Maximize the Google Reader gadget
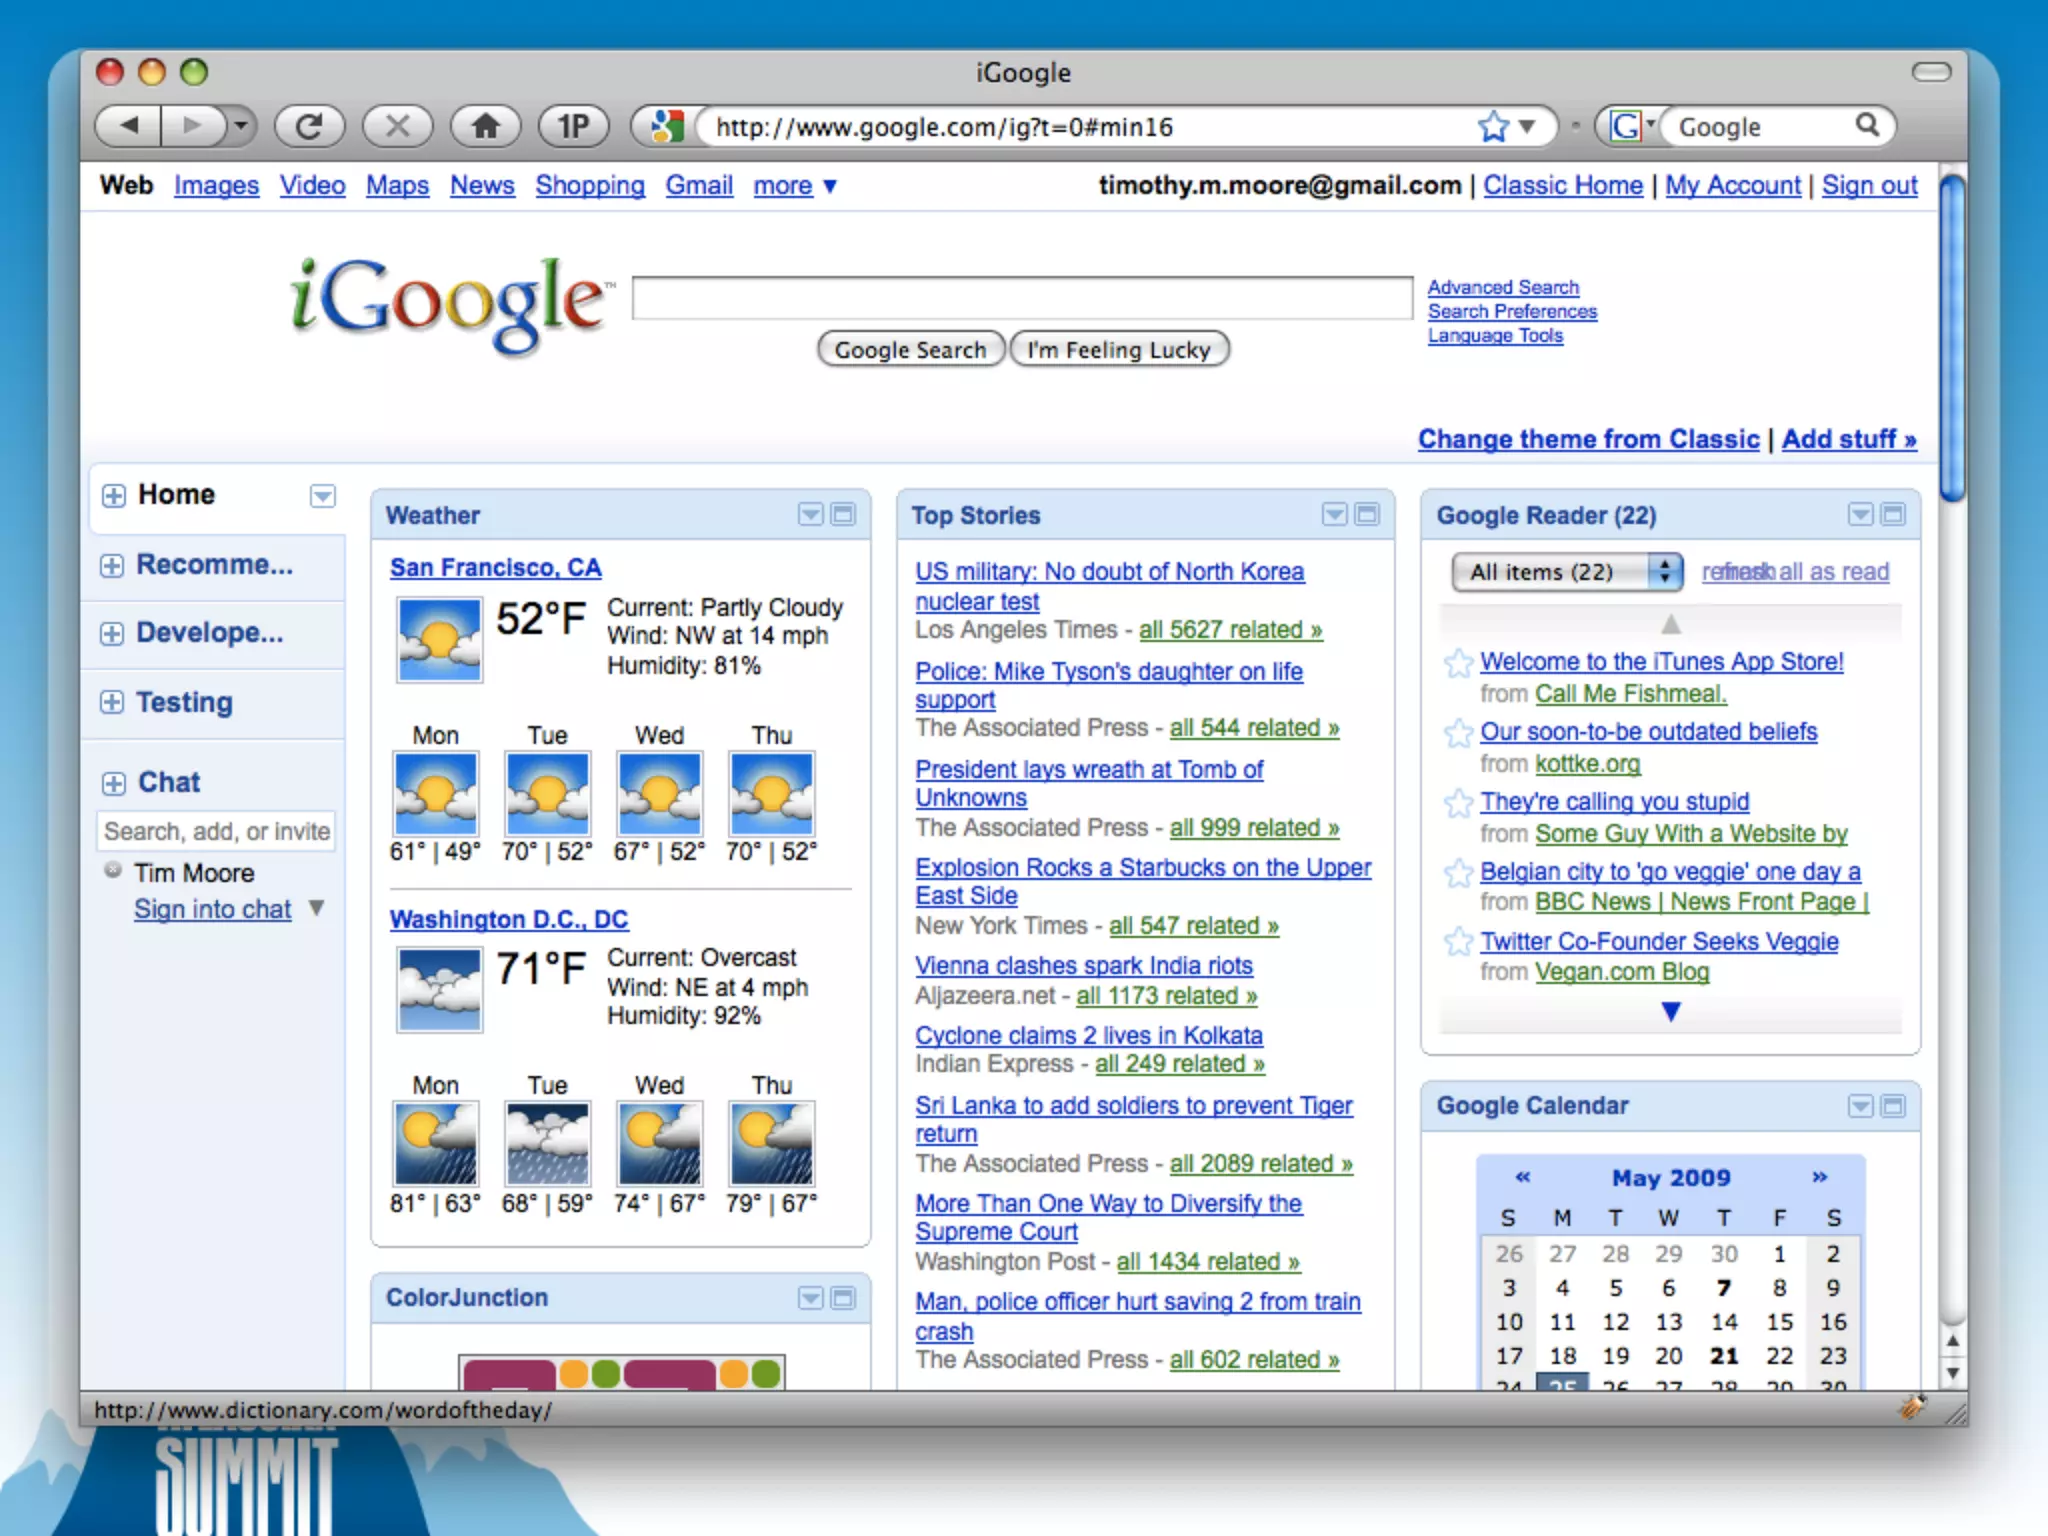The image size is (2048, 1536). (x=1893, y=514)
